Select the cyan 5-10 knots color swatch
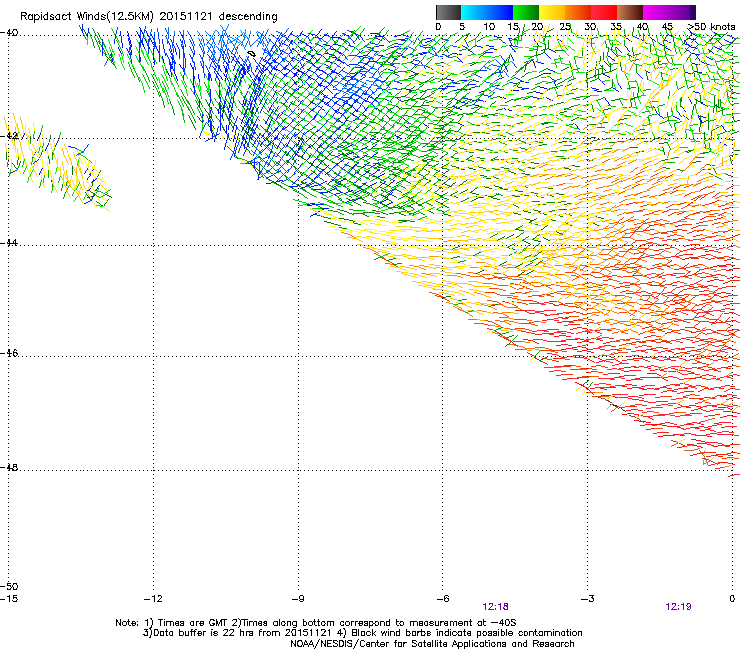 pos(474,12)
